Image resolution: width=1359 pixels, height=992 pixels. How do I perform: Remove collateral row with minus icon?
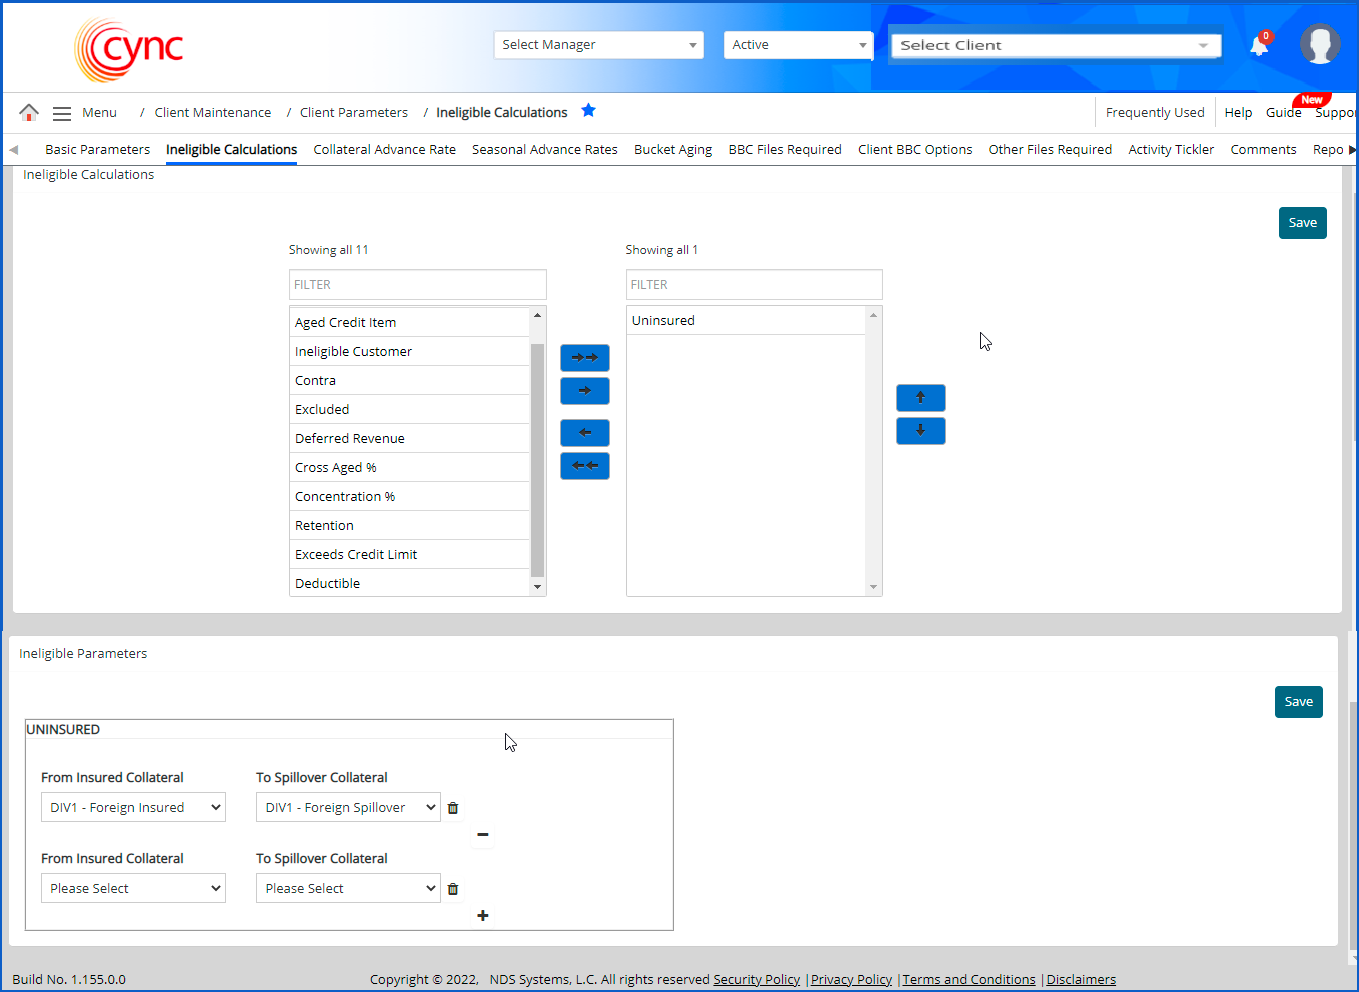tap(483, 835)
